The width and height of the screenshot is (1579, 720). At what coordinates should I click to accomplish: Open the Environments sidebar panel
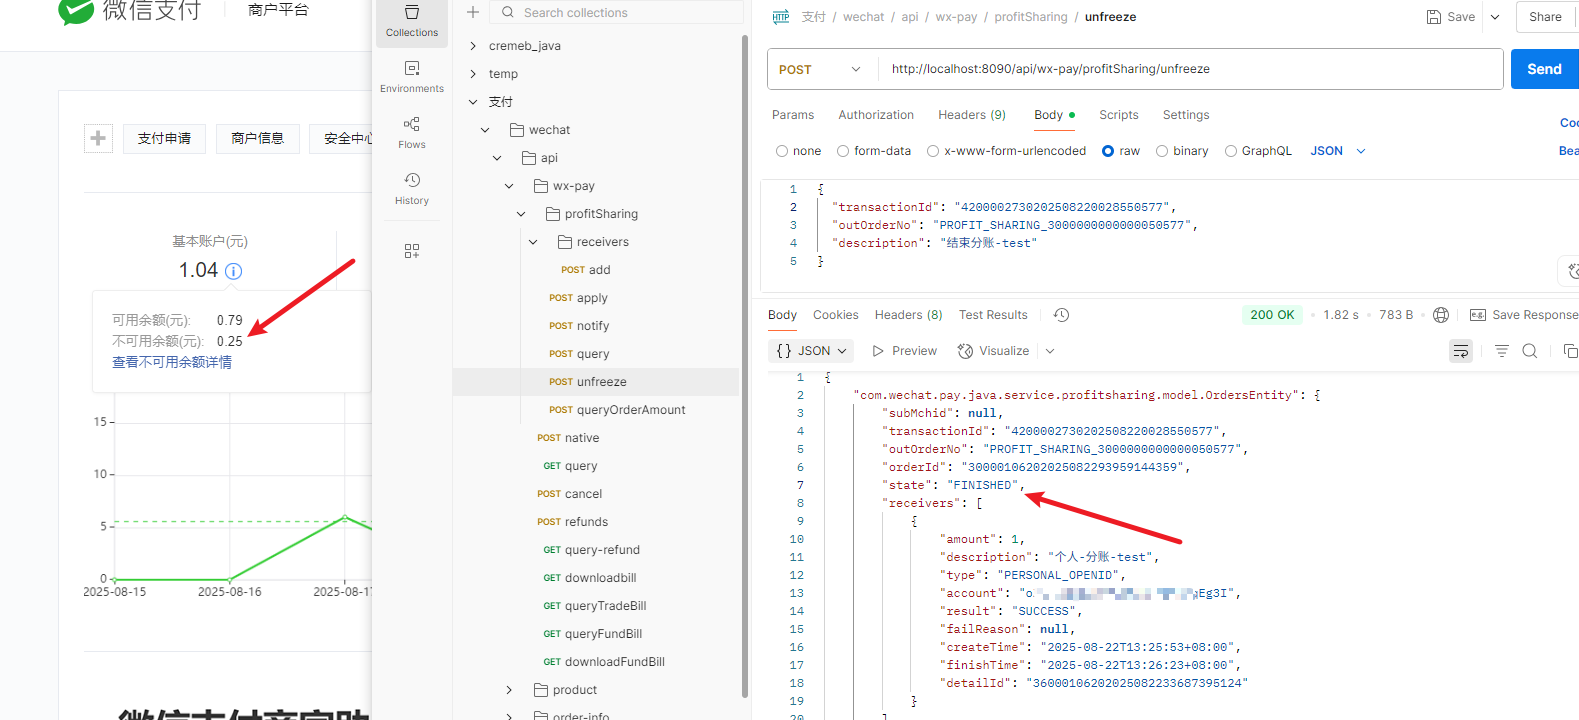point(412,77)
